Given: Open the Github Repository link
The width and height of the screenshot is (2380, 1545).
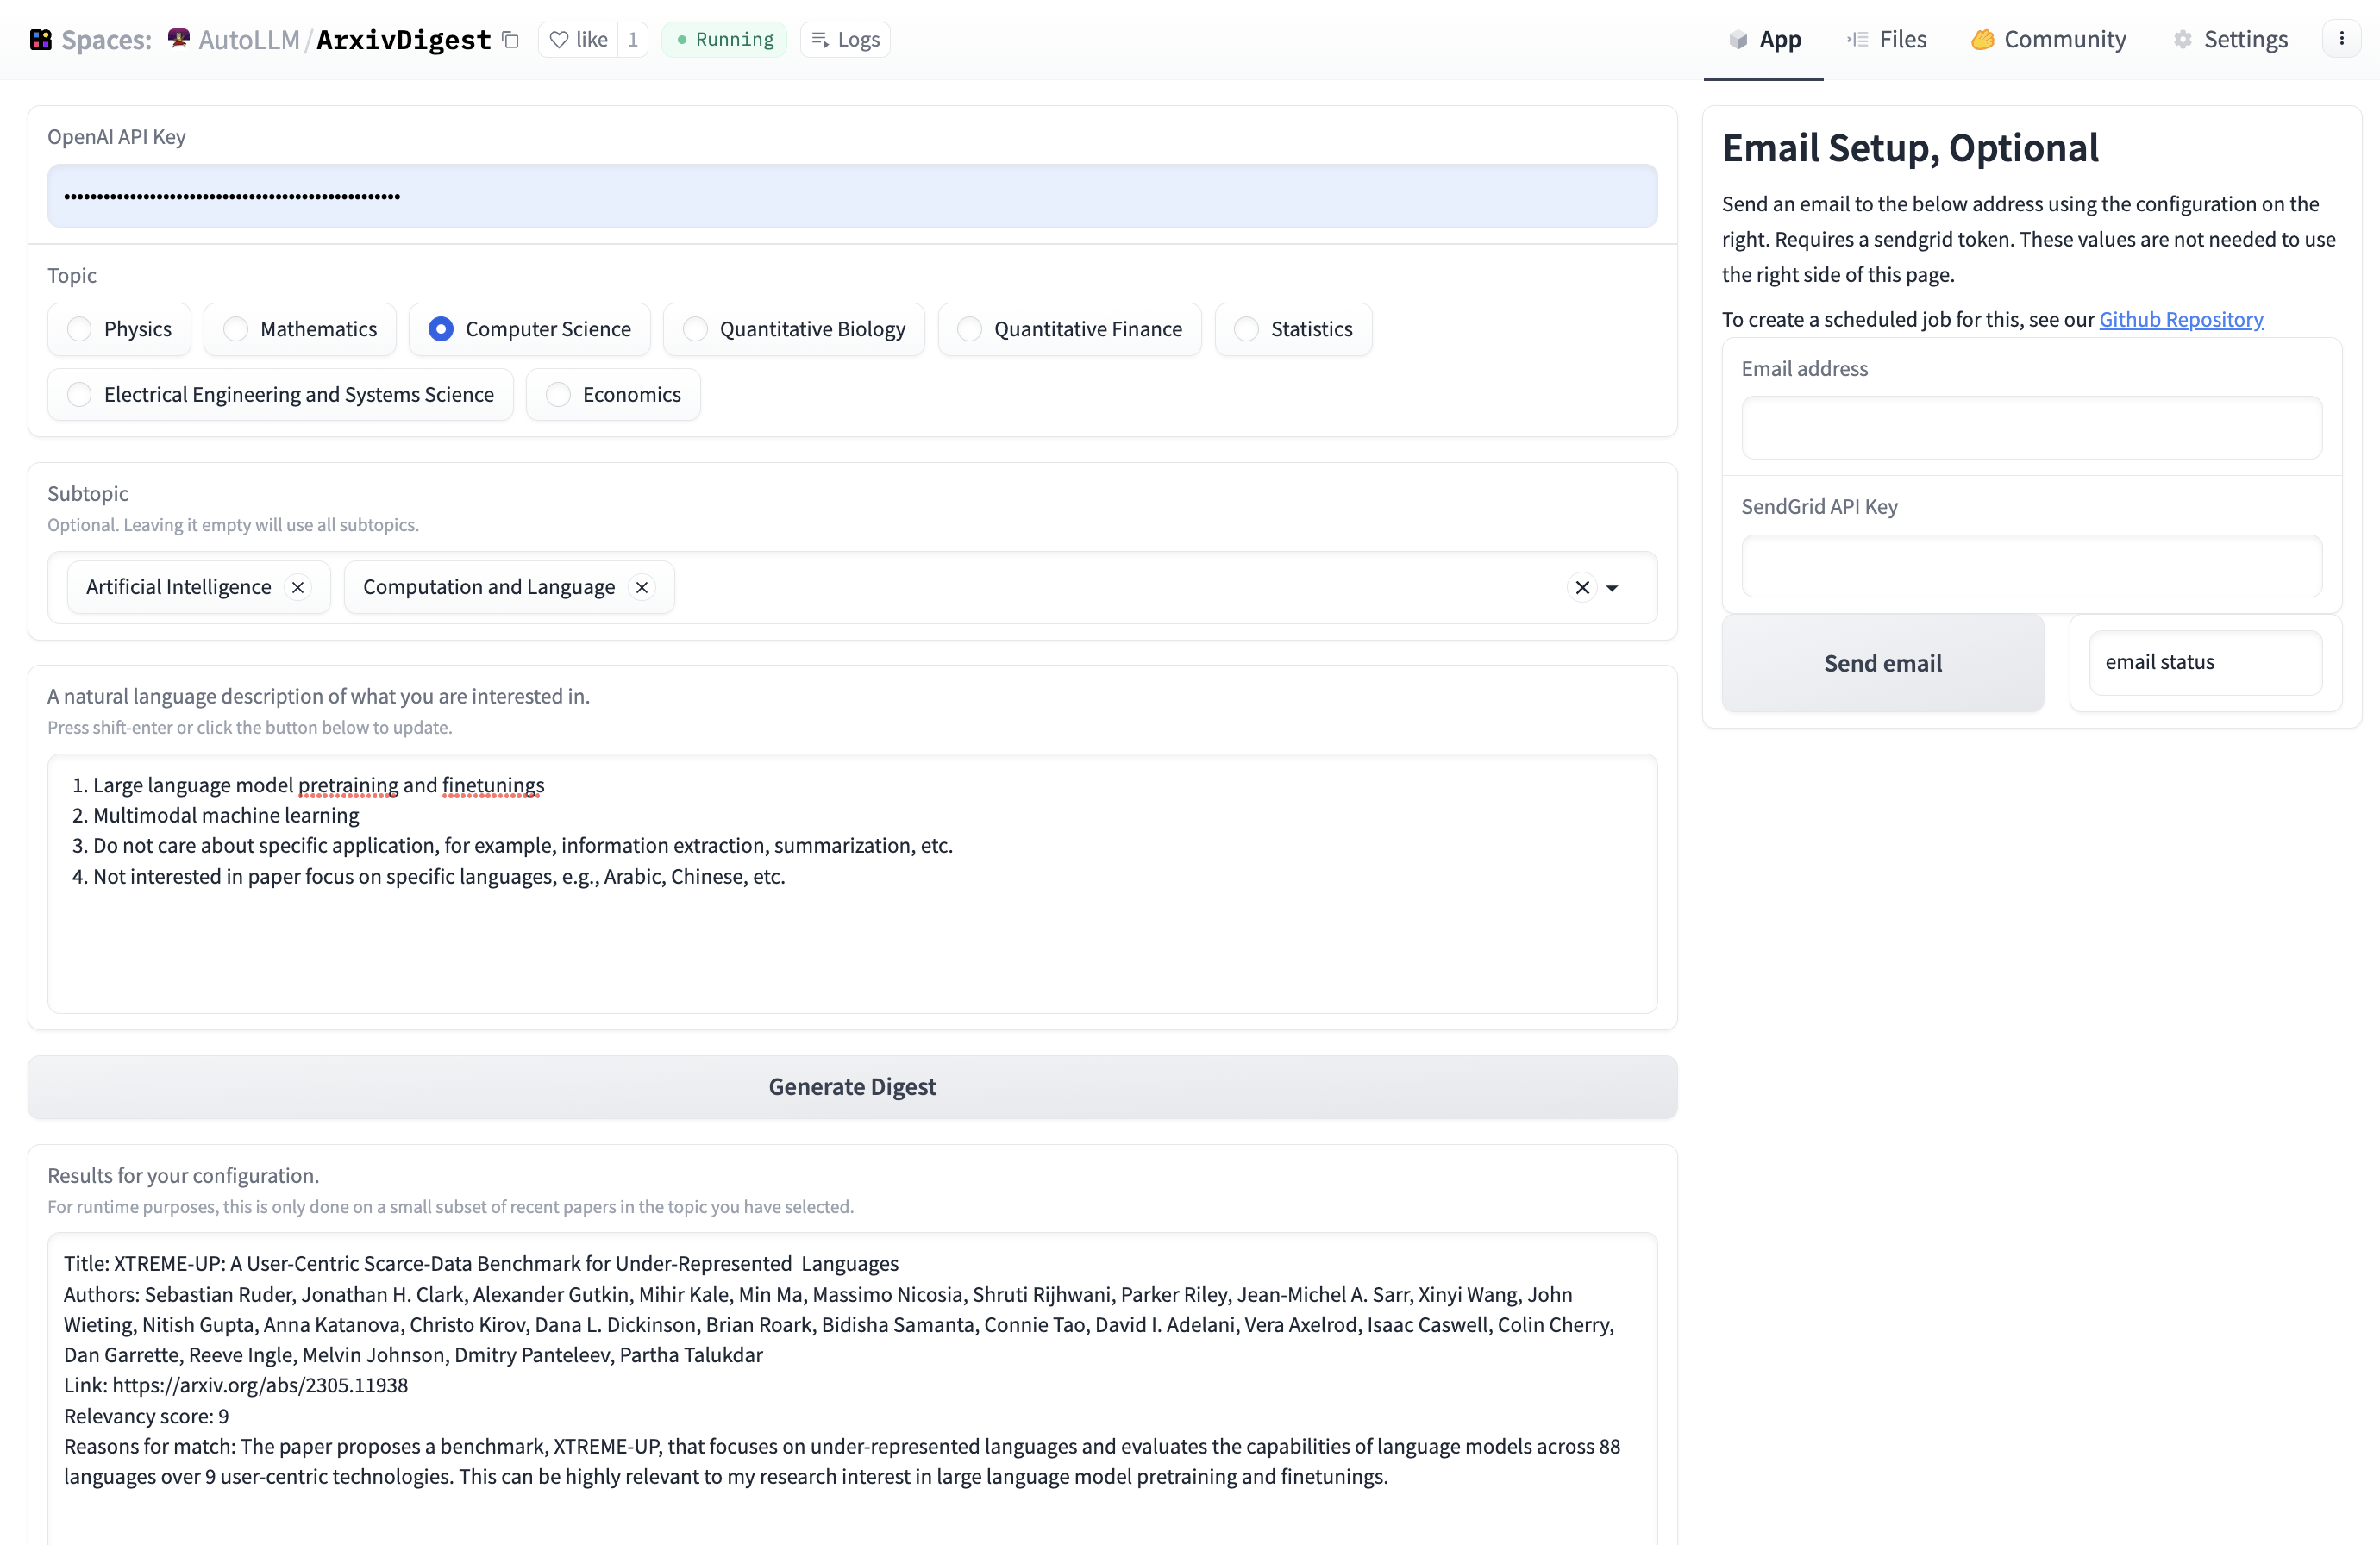Looking at the screenshot, I should [2181, 319].
